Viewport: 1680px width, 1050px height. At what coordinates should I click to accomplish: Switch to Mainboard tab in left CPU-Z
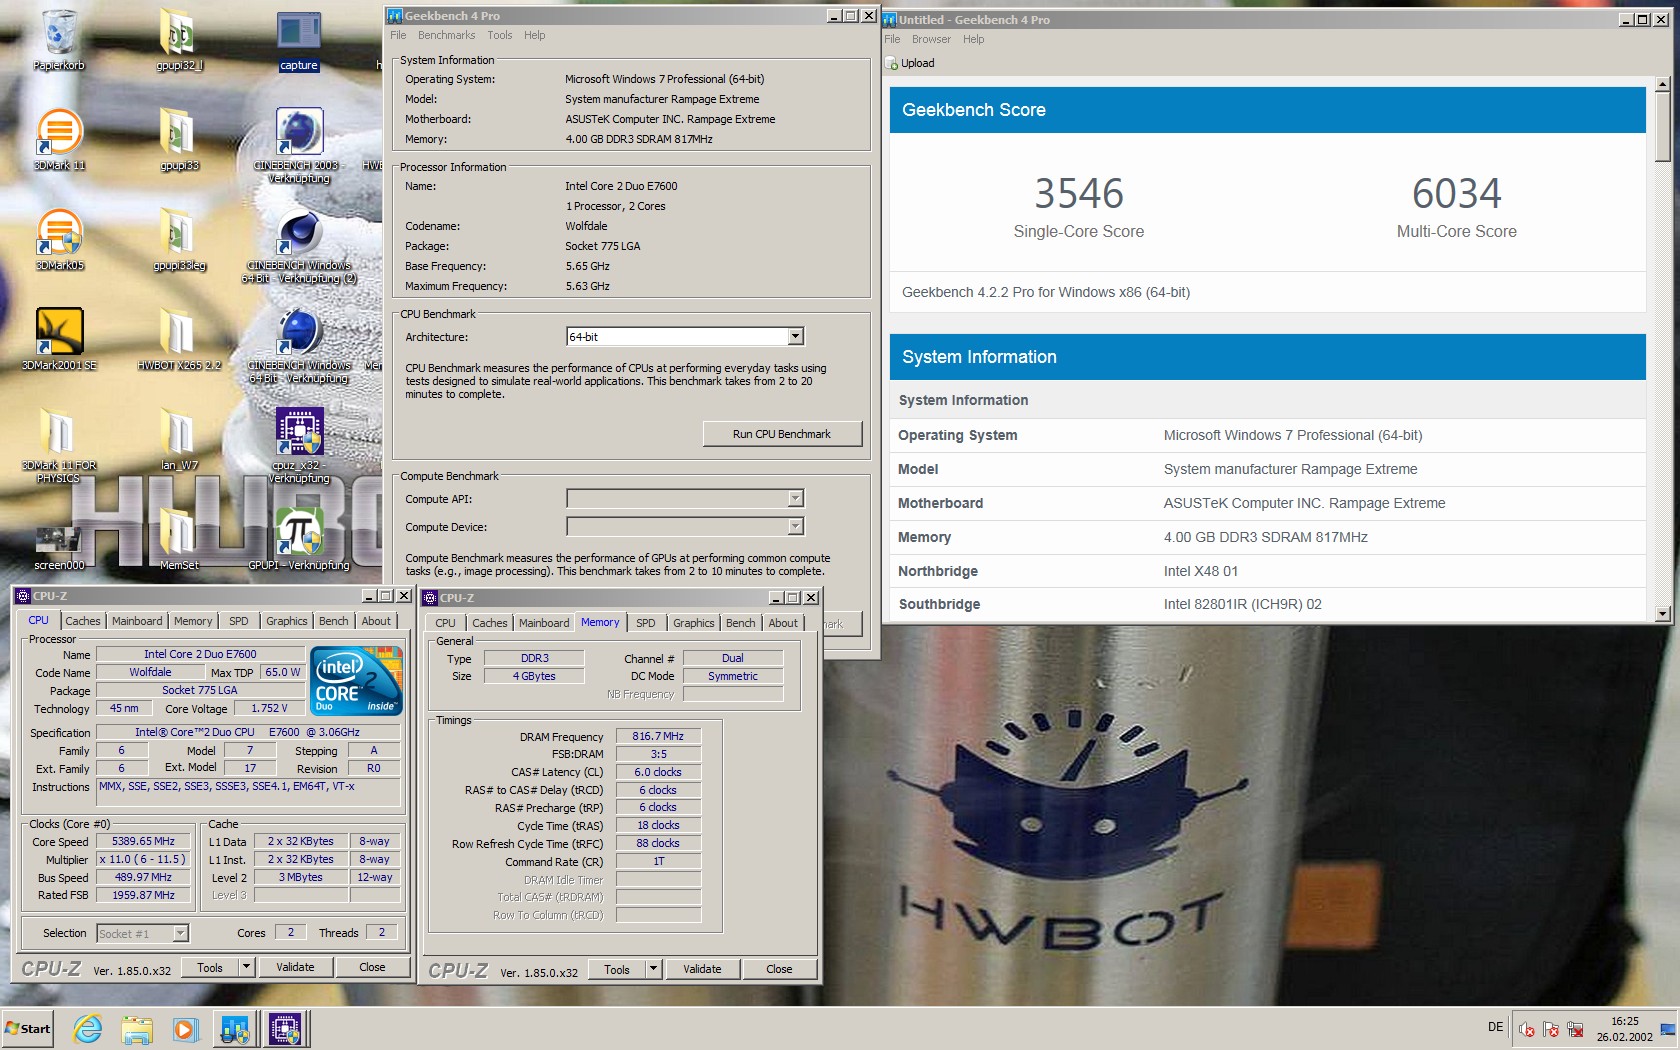tap(137, 621)
